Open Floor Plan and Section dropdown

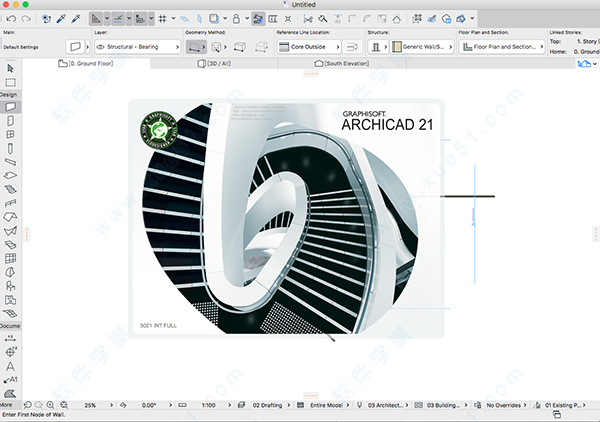pyautogui.click(x=502, y=47)
